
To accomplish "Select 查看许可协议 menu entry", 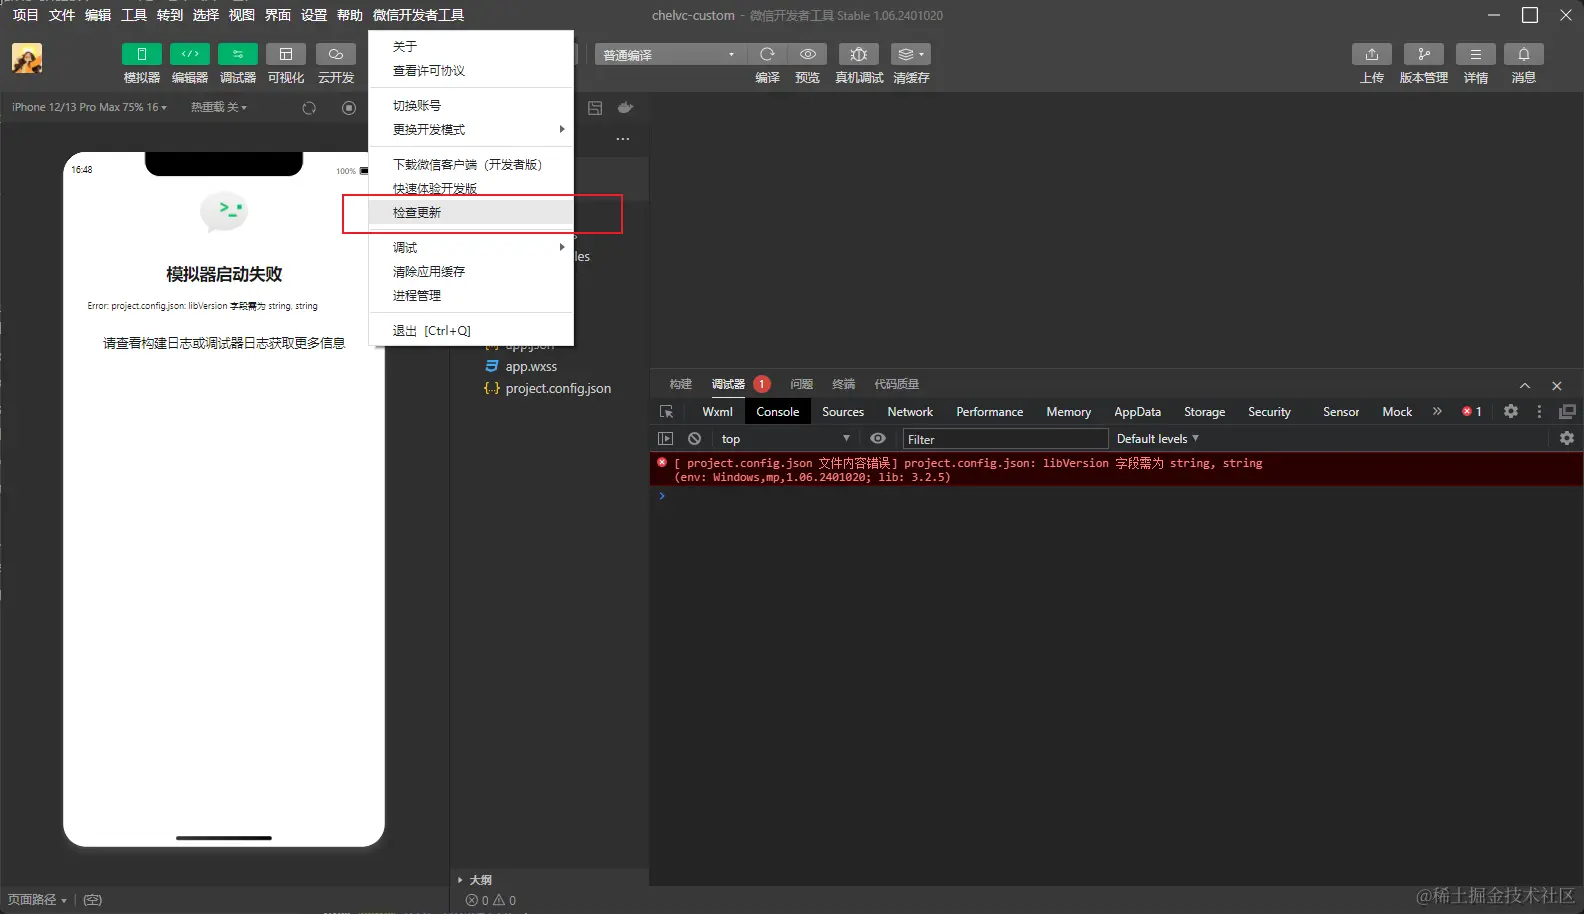I will [x=471, y=71].
